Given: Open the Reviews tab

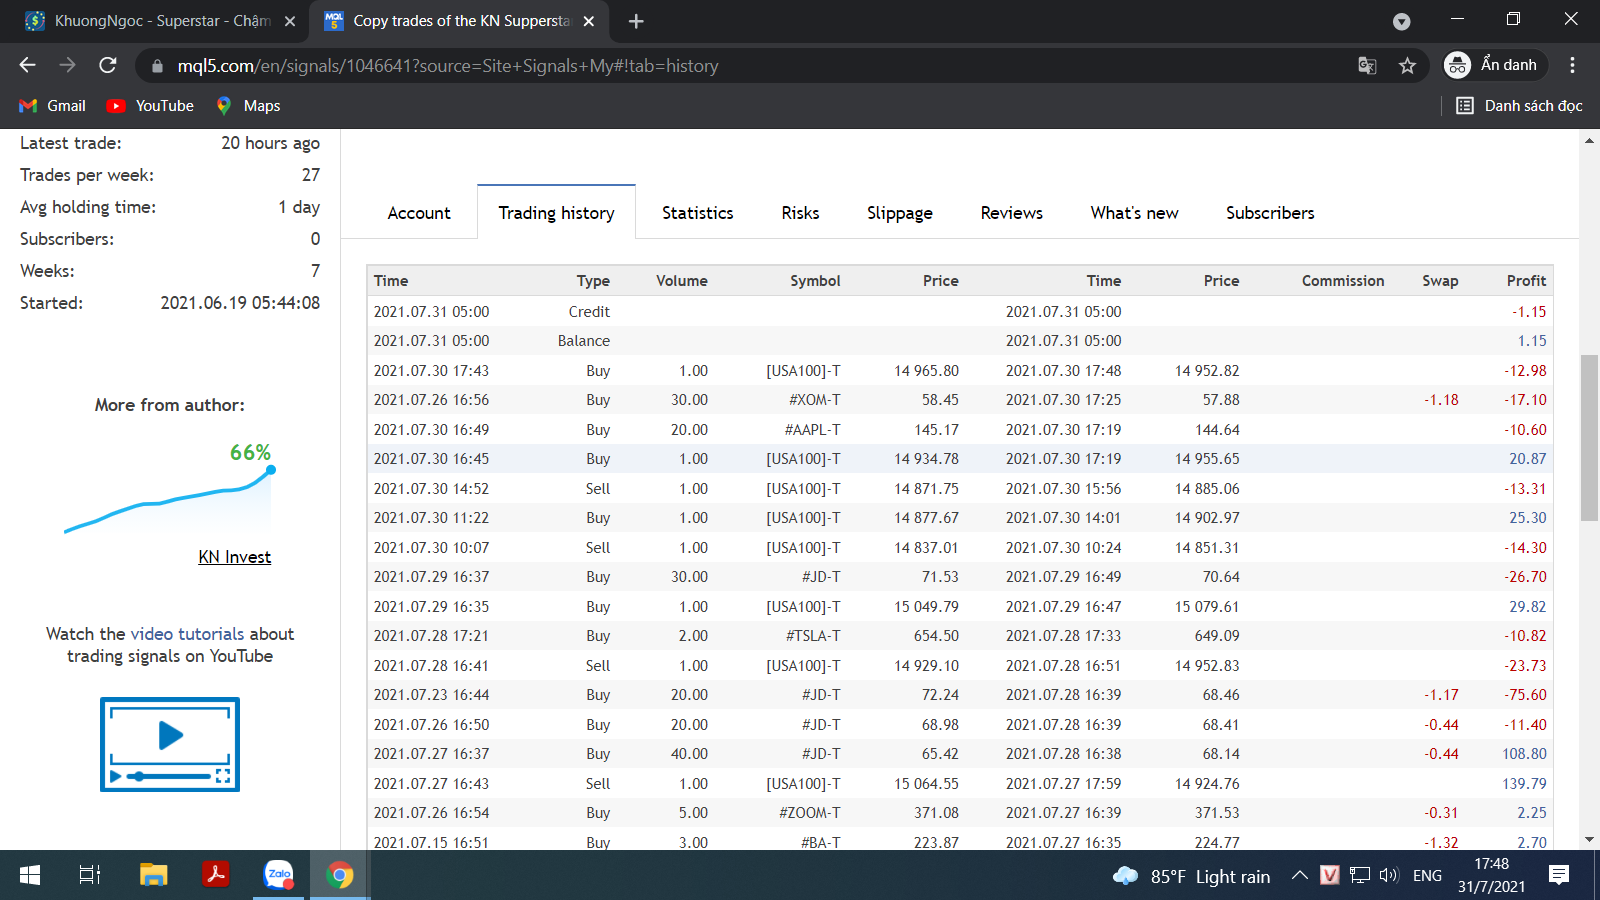Looking at the screenshot, I should pos(1011,213).
